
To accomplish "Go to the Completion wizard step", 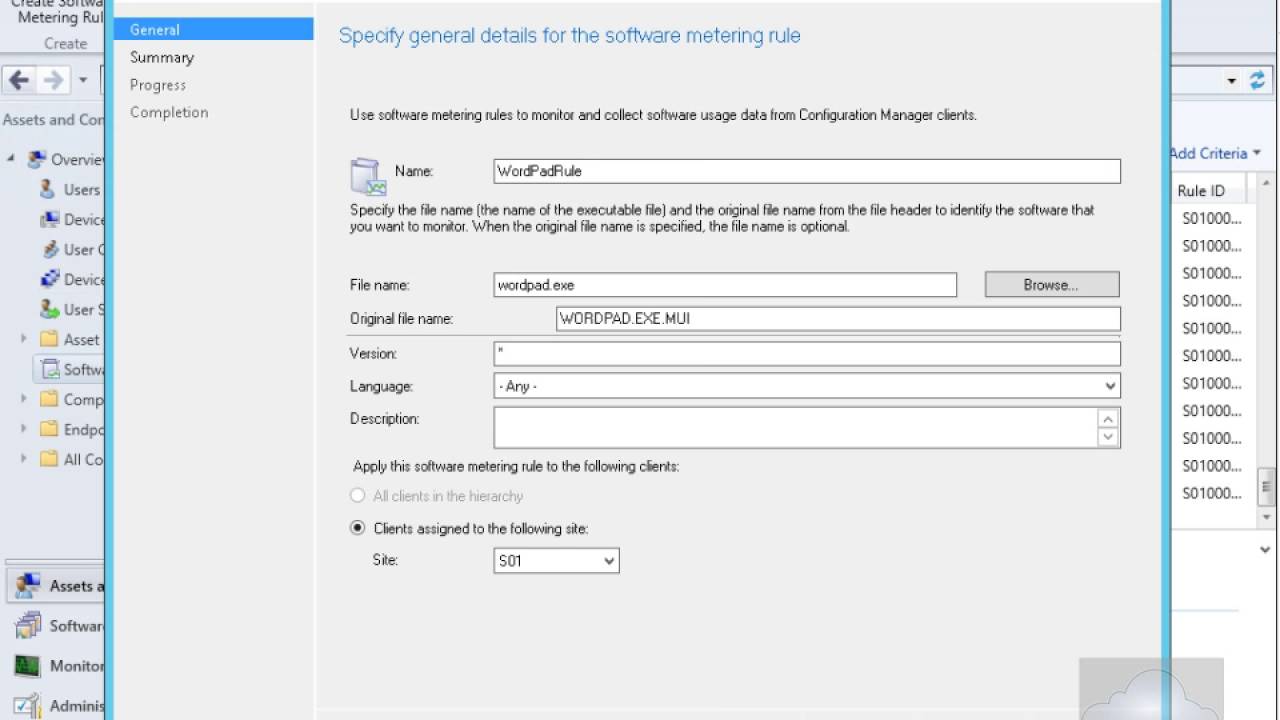I will pyautogui.click(x=169, y=112).
